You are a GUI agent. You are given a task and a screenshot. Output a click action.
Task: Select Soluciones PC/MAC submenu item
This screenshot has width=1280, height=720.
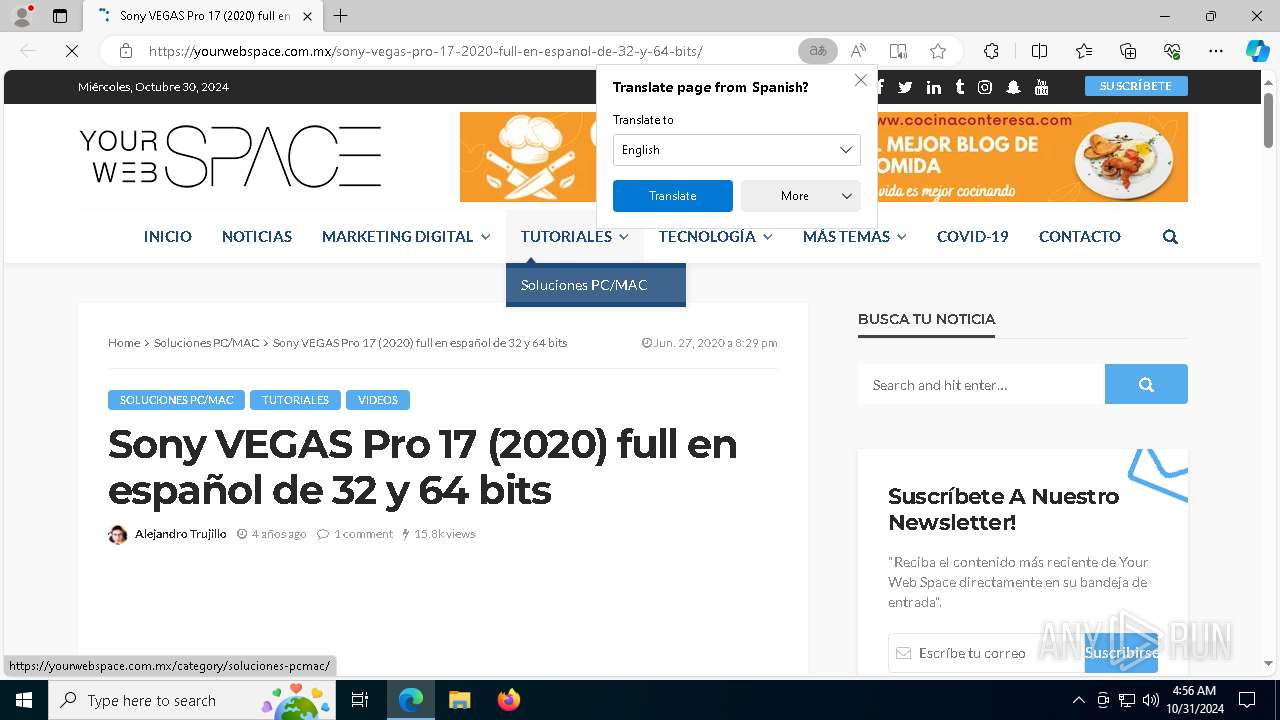pos(596,285)
